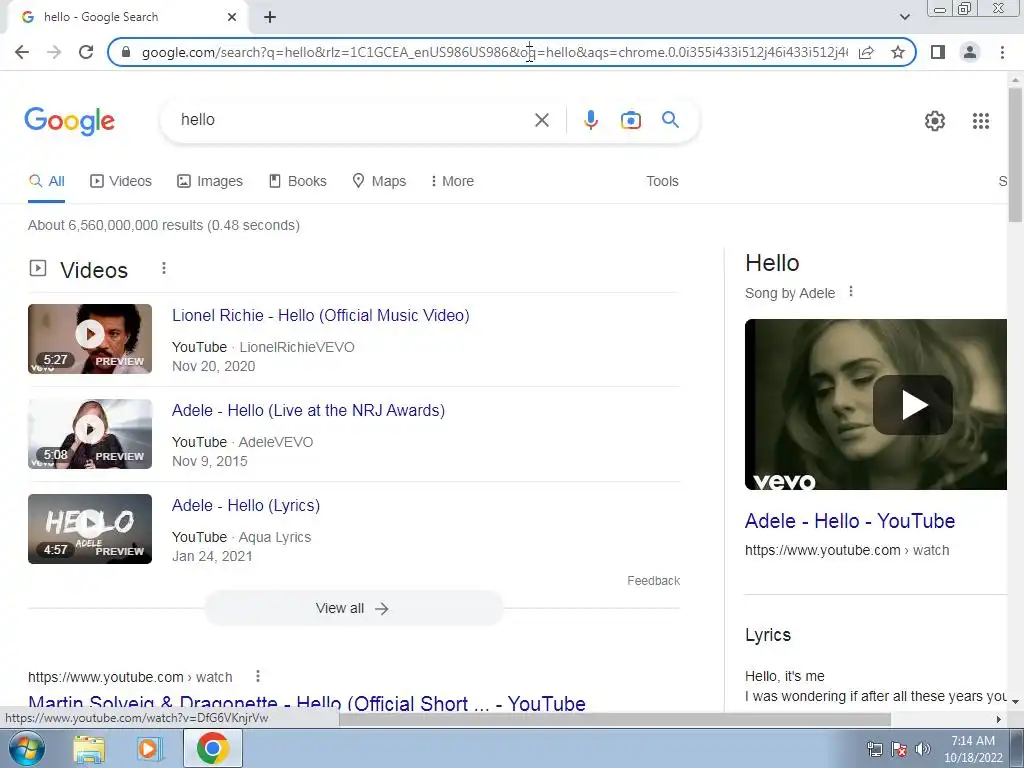
Task: Play the Adele Hello Lyrics thumbnail
Action: tap(90, 529)
